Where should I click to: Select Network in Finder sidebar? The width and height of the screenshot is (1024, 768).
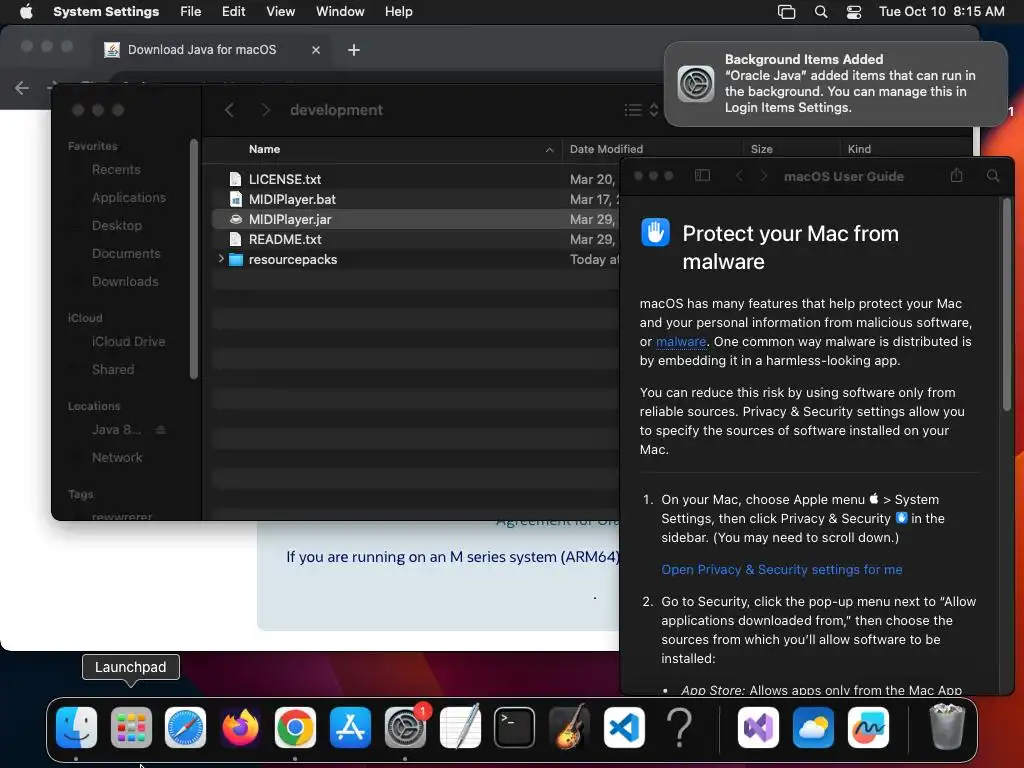(x=117, y=458)
